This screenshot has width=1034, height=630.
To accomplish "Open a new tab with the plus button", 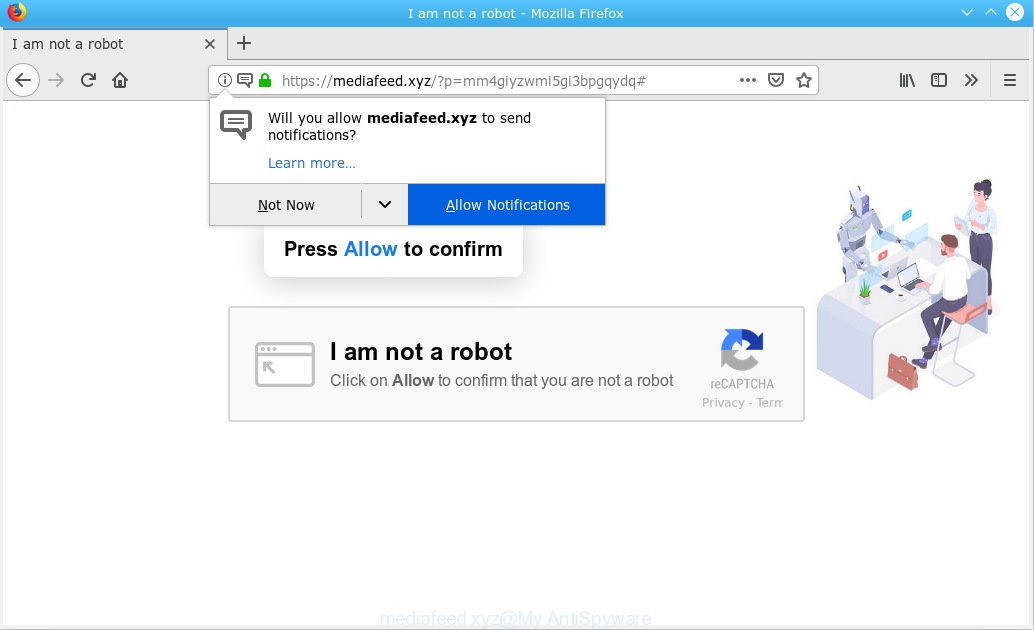I will 244,44.
